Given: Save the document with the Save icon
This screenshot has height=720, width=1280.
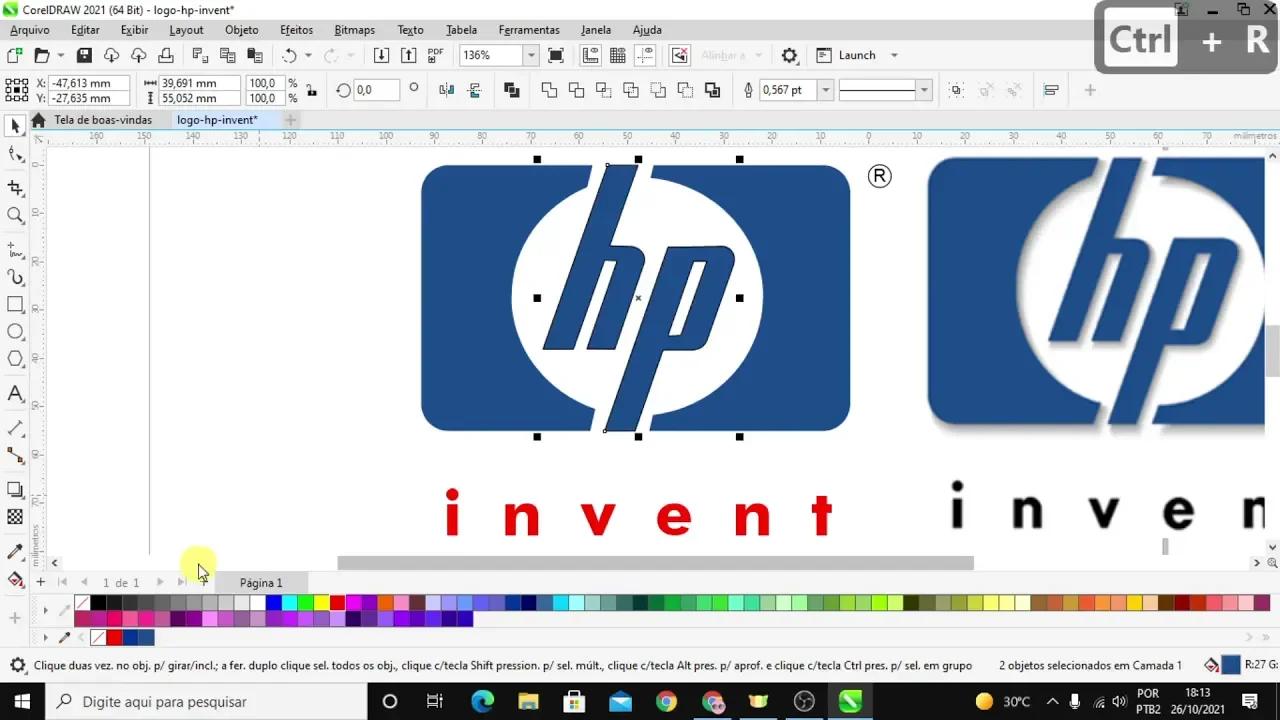Looking at the screenshot, I should click(85, 55).
